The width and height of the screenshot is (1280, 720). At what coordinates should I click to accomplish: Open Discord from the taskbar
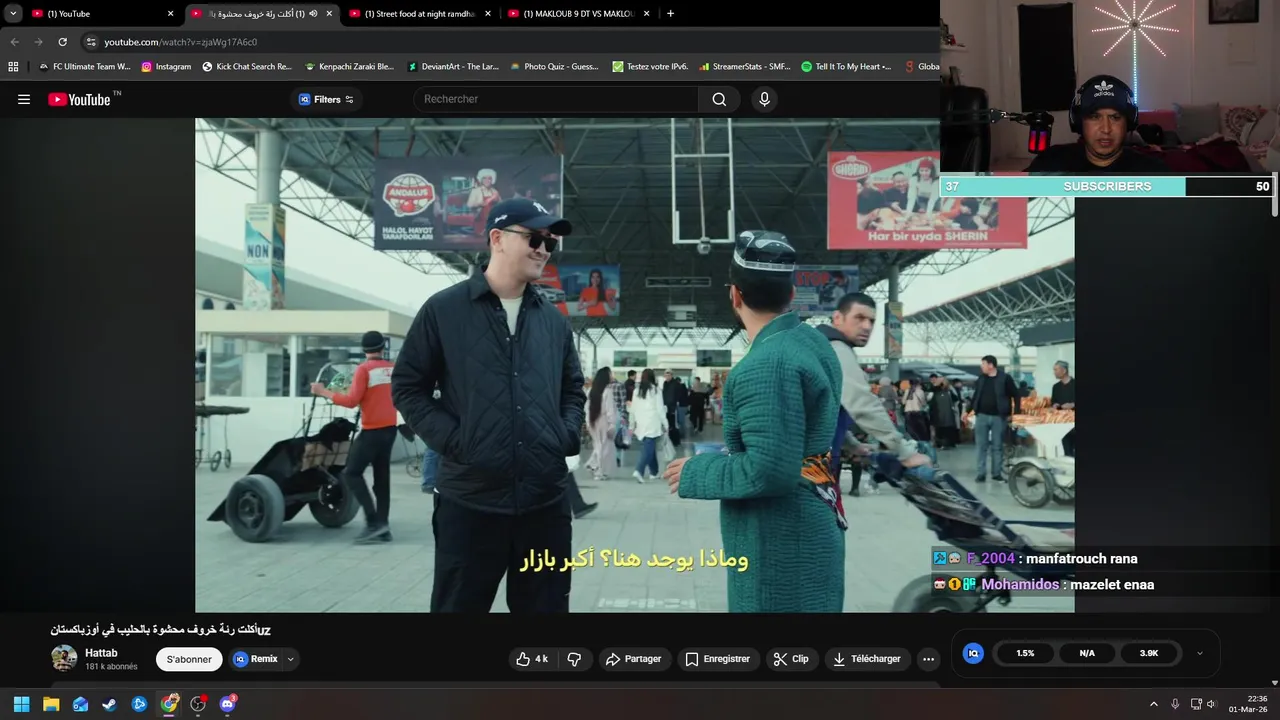point(227,704)
